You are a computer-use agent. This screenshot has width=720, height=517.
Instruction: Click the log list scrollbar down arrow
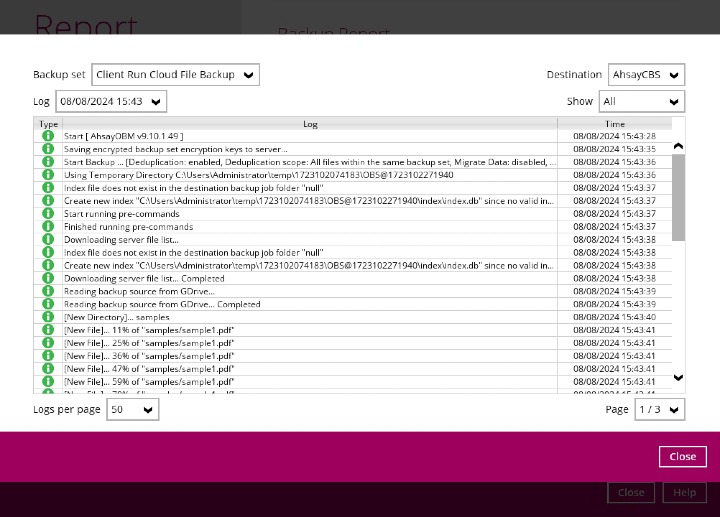click(678, 378)
